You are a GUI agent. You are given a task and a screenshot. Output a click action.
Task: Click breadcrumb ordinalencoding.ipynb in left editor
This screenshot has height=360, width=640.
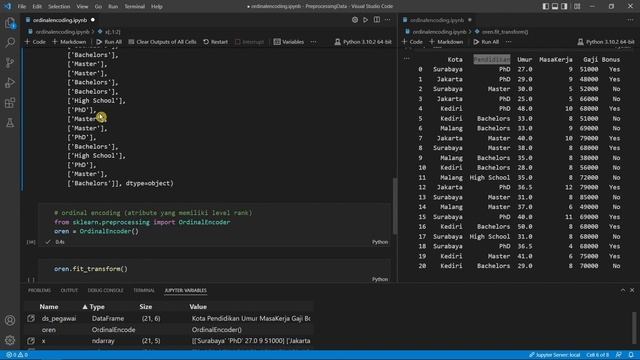pos(62,31)
